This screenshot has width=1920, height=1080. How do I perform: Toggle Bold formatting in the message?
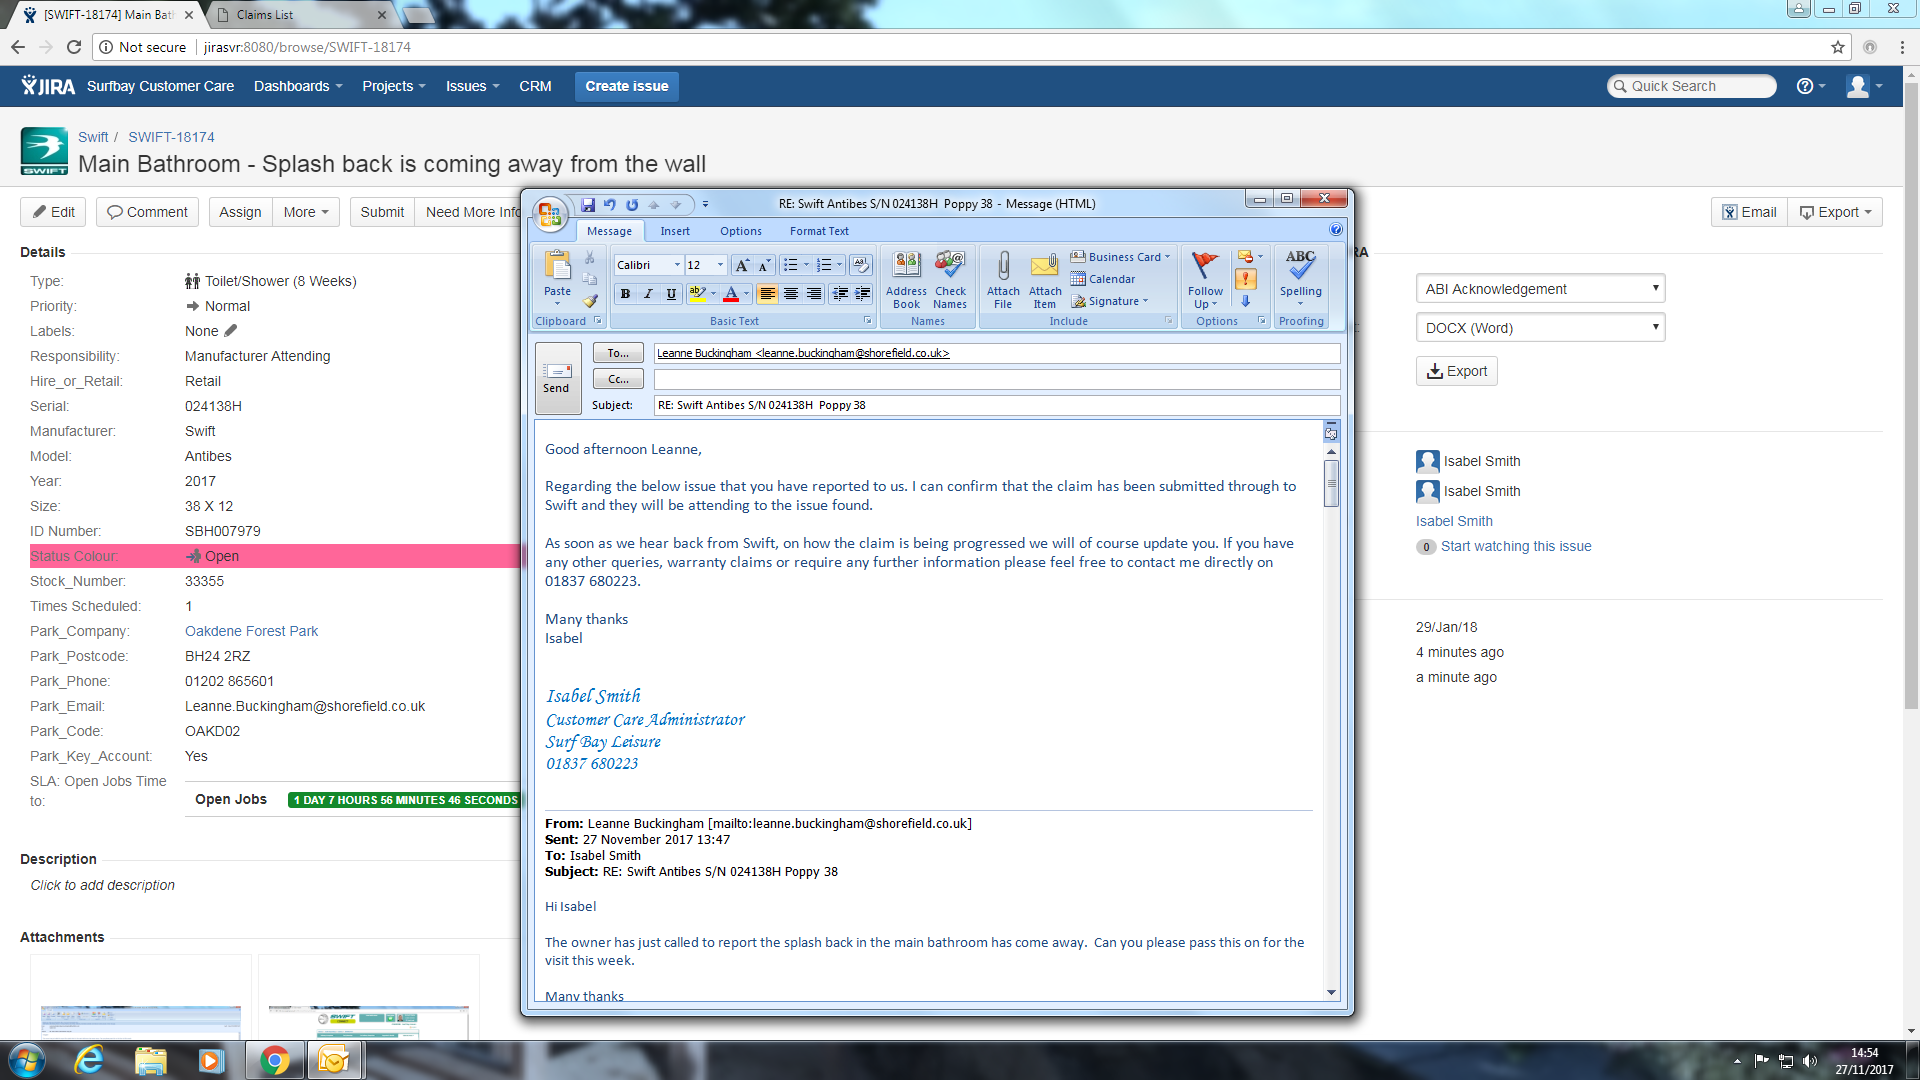click(x=625, y=294)
